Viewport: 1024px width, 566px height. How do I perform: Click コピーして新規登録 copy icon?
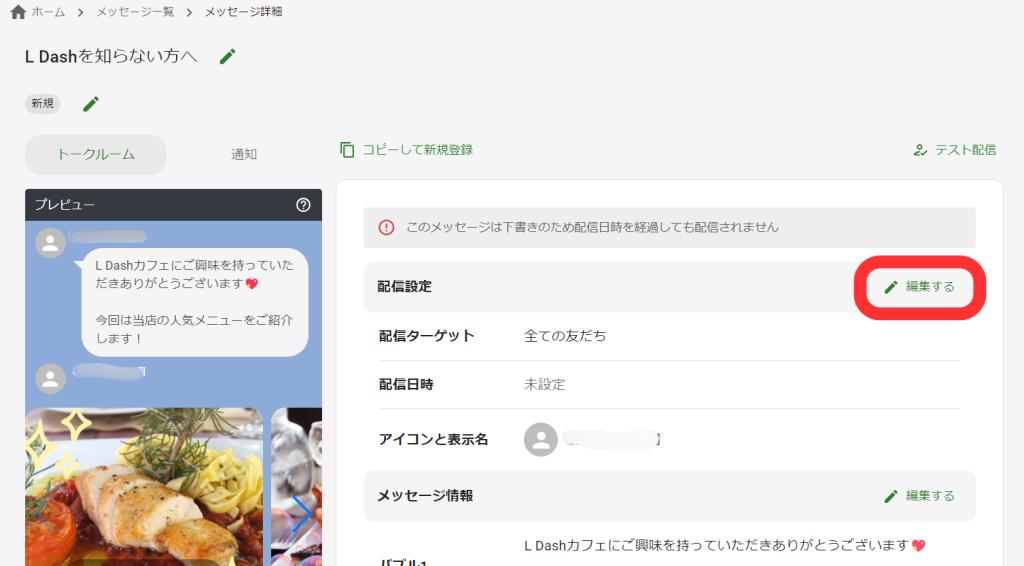point(347,149)
